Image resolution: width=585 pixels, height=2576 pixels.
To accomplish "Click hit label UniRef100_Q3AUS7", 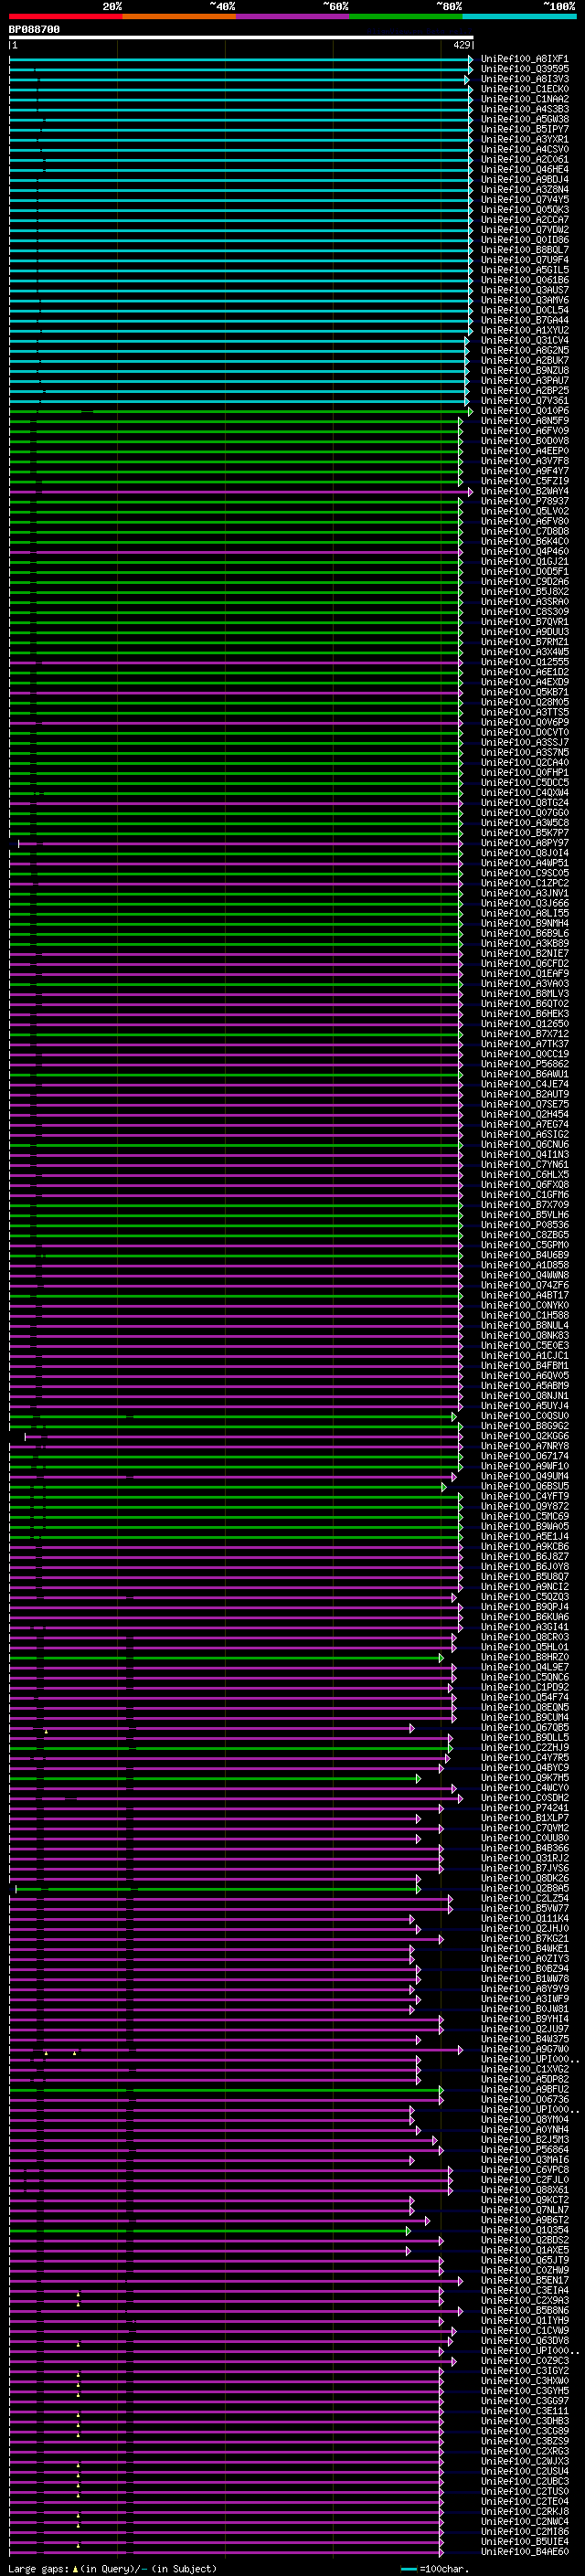I will [x=525, y=290].
